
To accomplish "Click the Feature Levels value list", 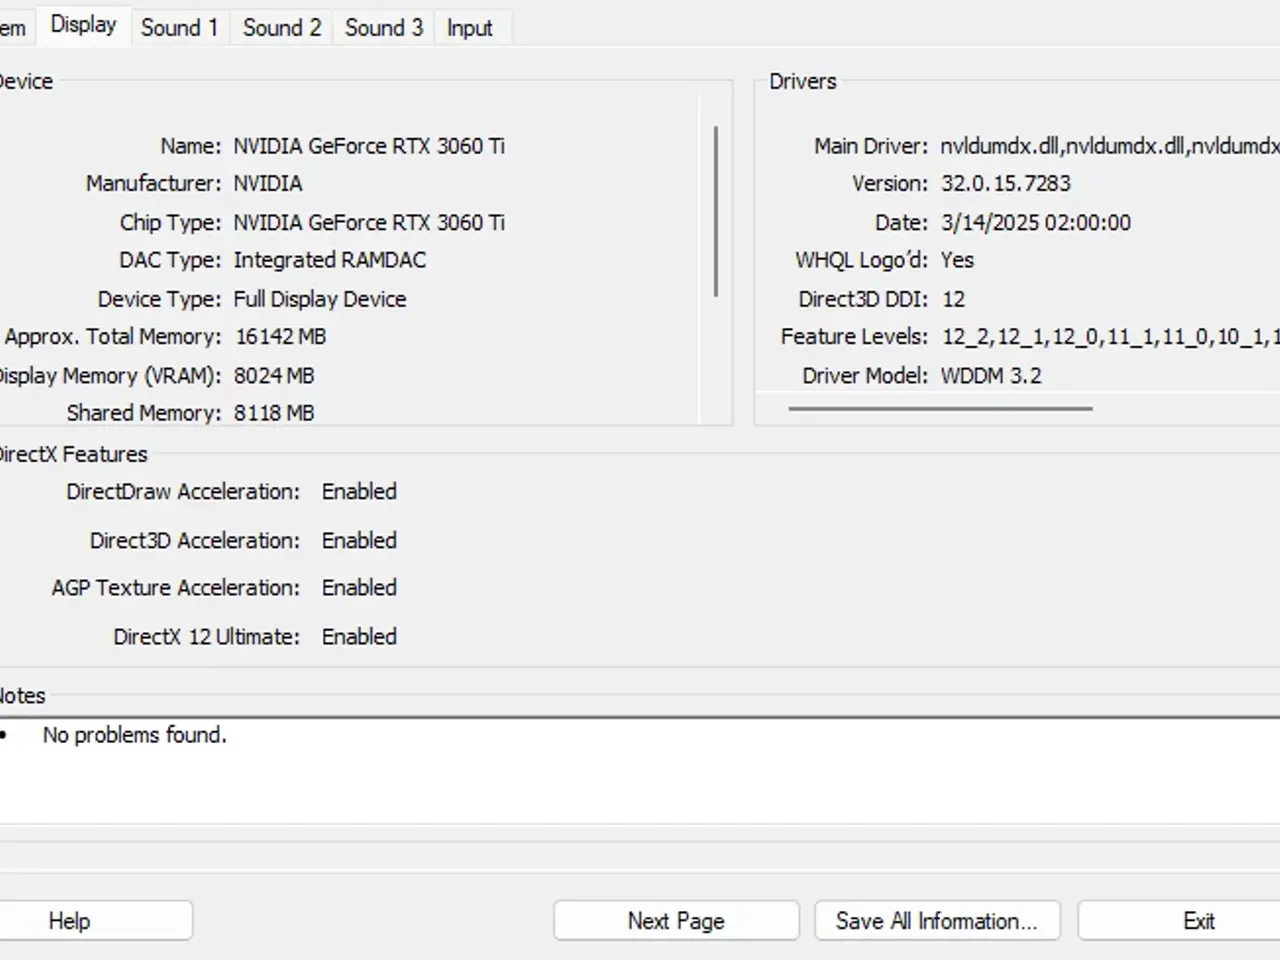I will coord(1111,337).
